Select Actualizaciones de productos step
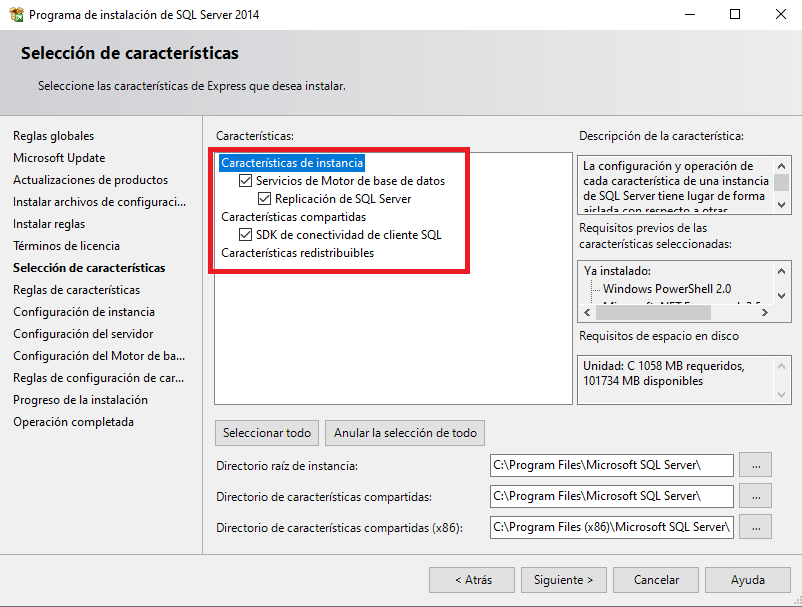Image resolution: width=802 pixels, height=607 pixels. click(91, 180)
